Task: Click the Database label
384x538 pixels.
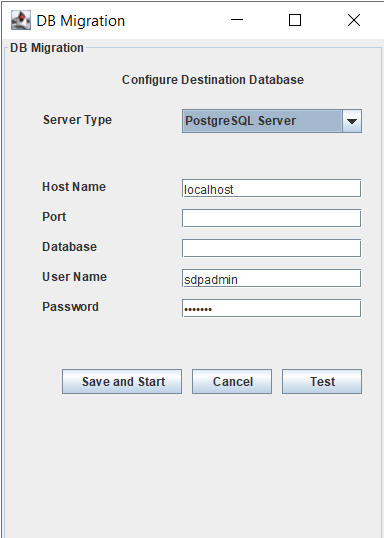Action: 69,247
